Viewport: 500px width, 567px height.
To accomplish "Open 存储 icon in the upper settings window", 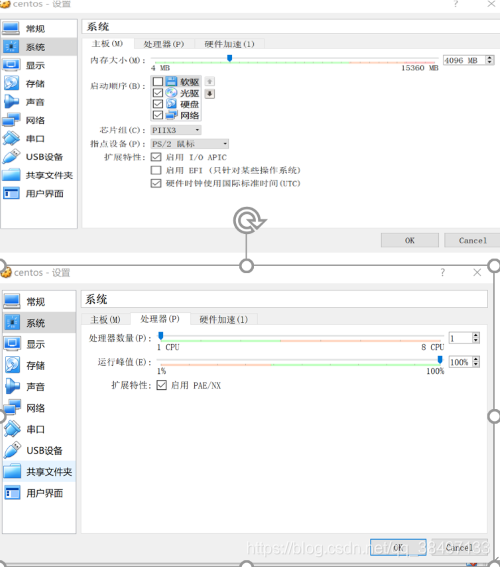I will [x=11, y=84].
